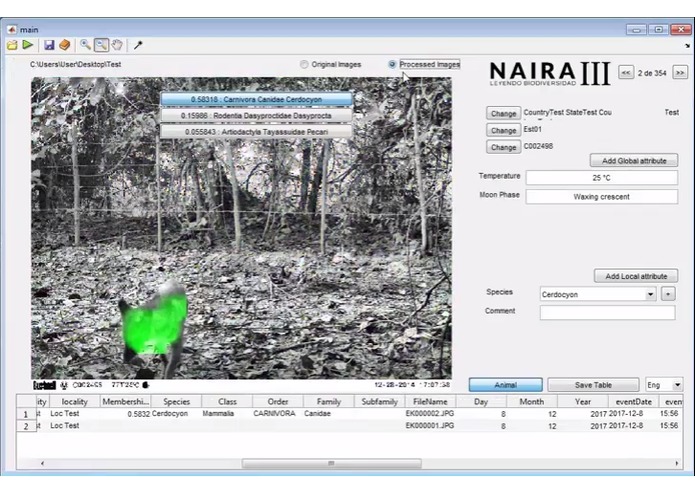This screenshot has height=494, width=695.
Task: Click the Subfamily column header
Action: pos(379,401)
